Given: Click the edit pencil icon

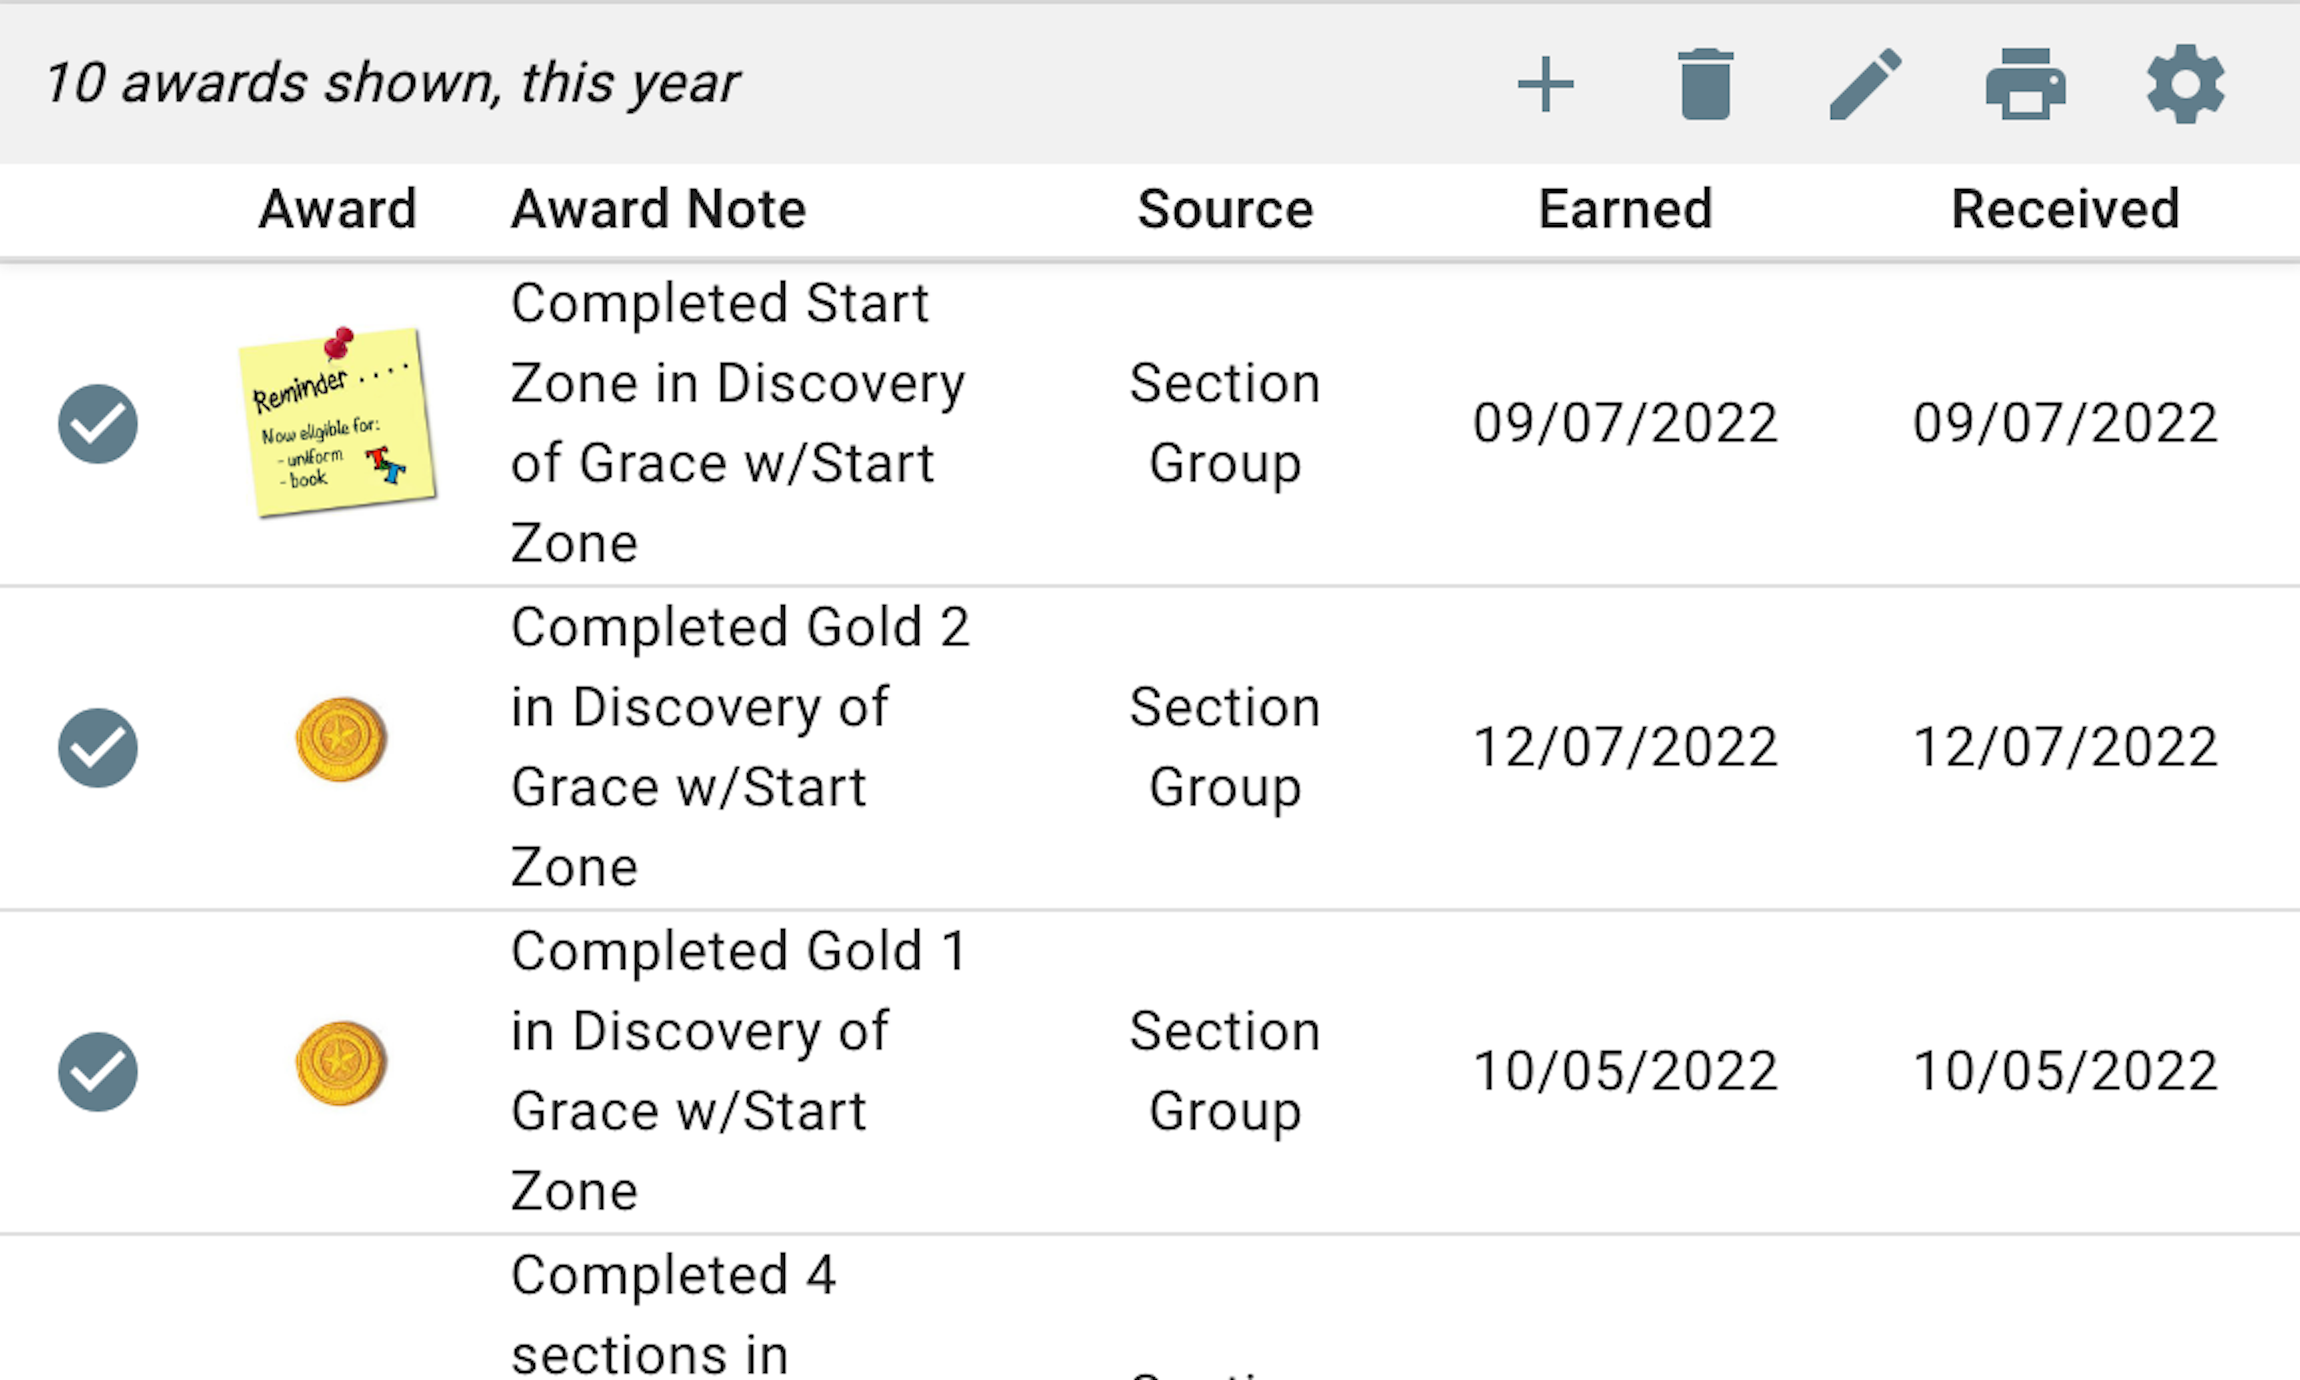Looking at the screenshot, I should (1865, 84).
